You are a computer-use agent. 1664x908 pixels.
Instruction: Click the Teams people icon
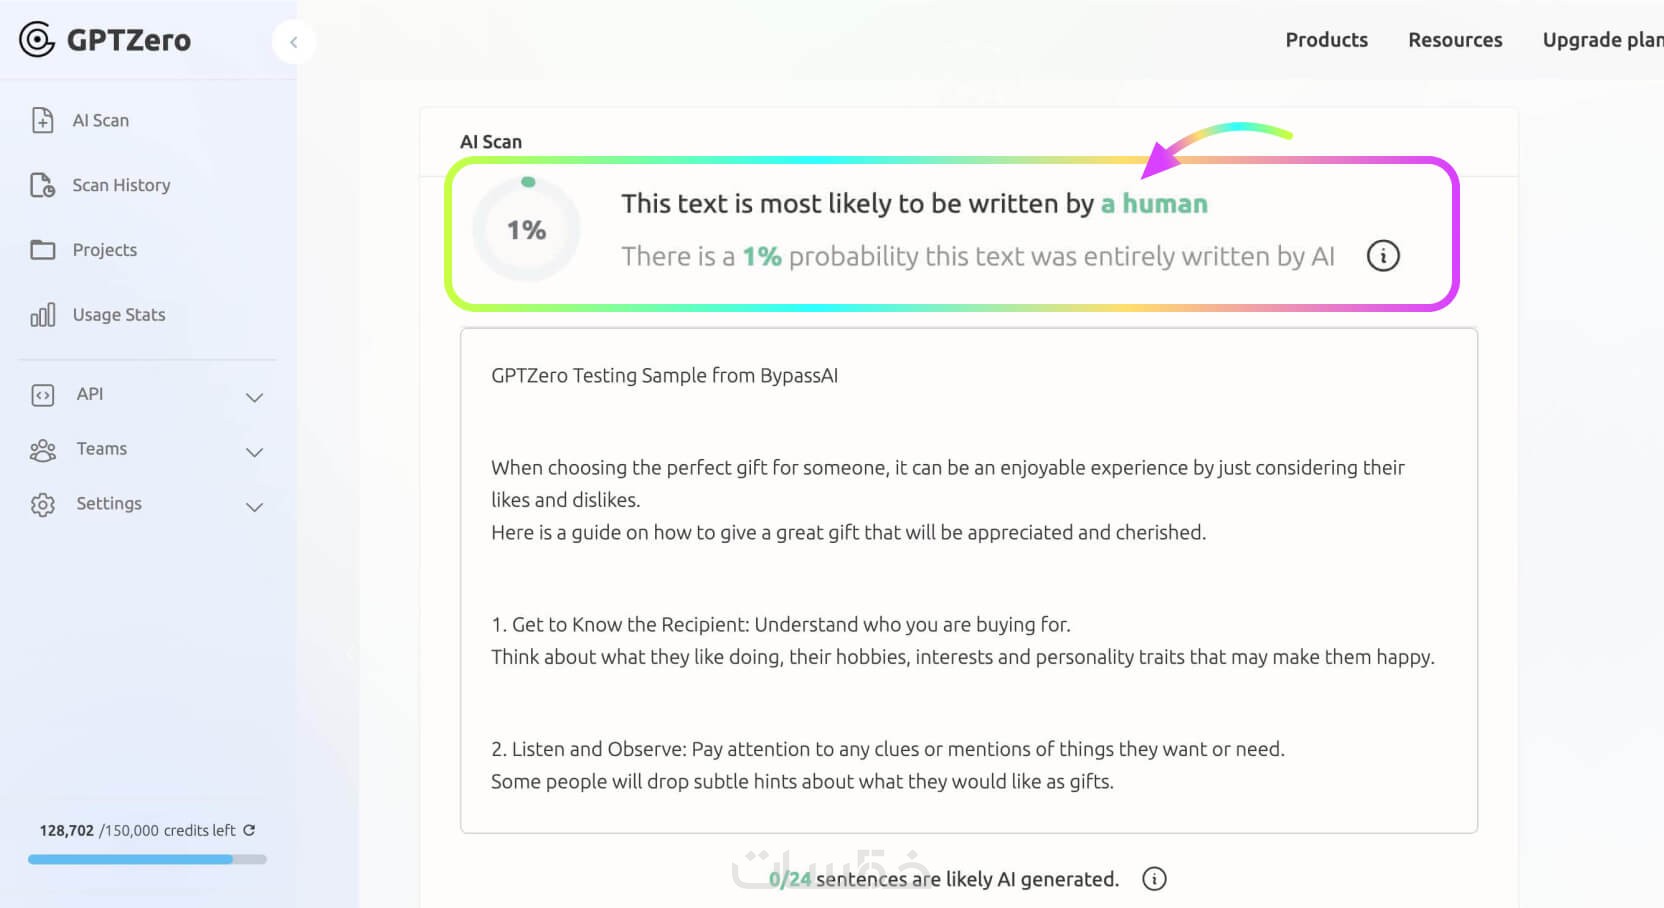click(42, 450)
